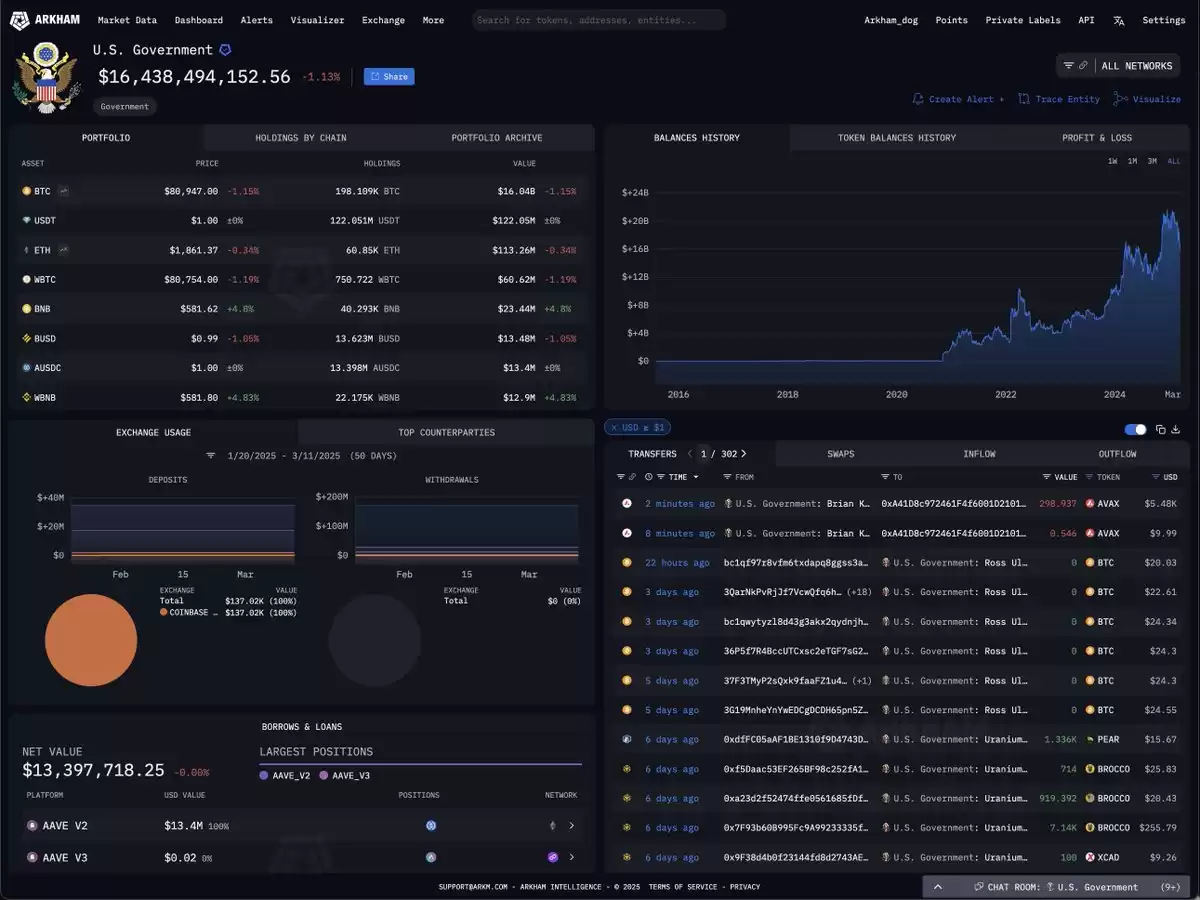Click the orange Coinbase legend dot

(x=164, y=612)
